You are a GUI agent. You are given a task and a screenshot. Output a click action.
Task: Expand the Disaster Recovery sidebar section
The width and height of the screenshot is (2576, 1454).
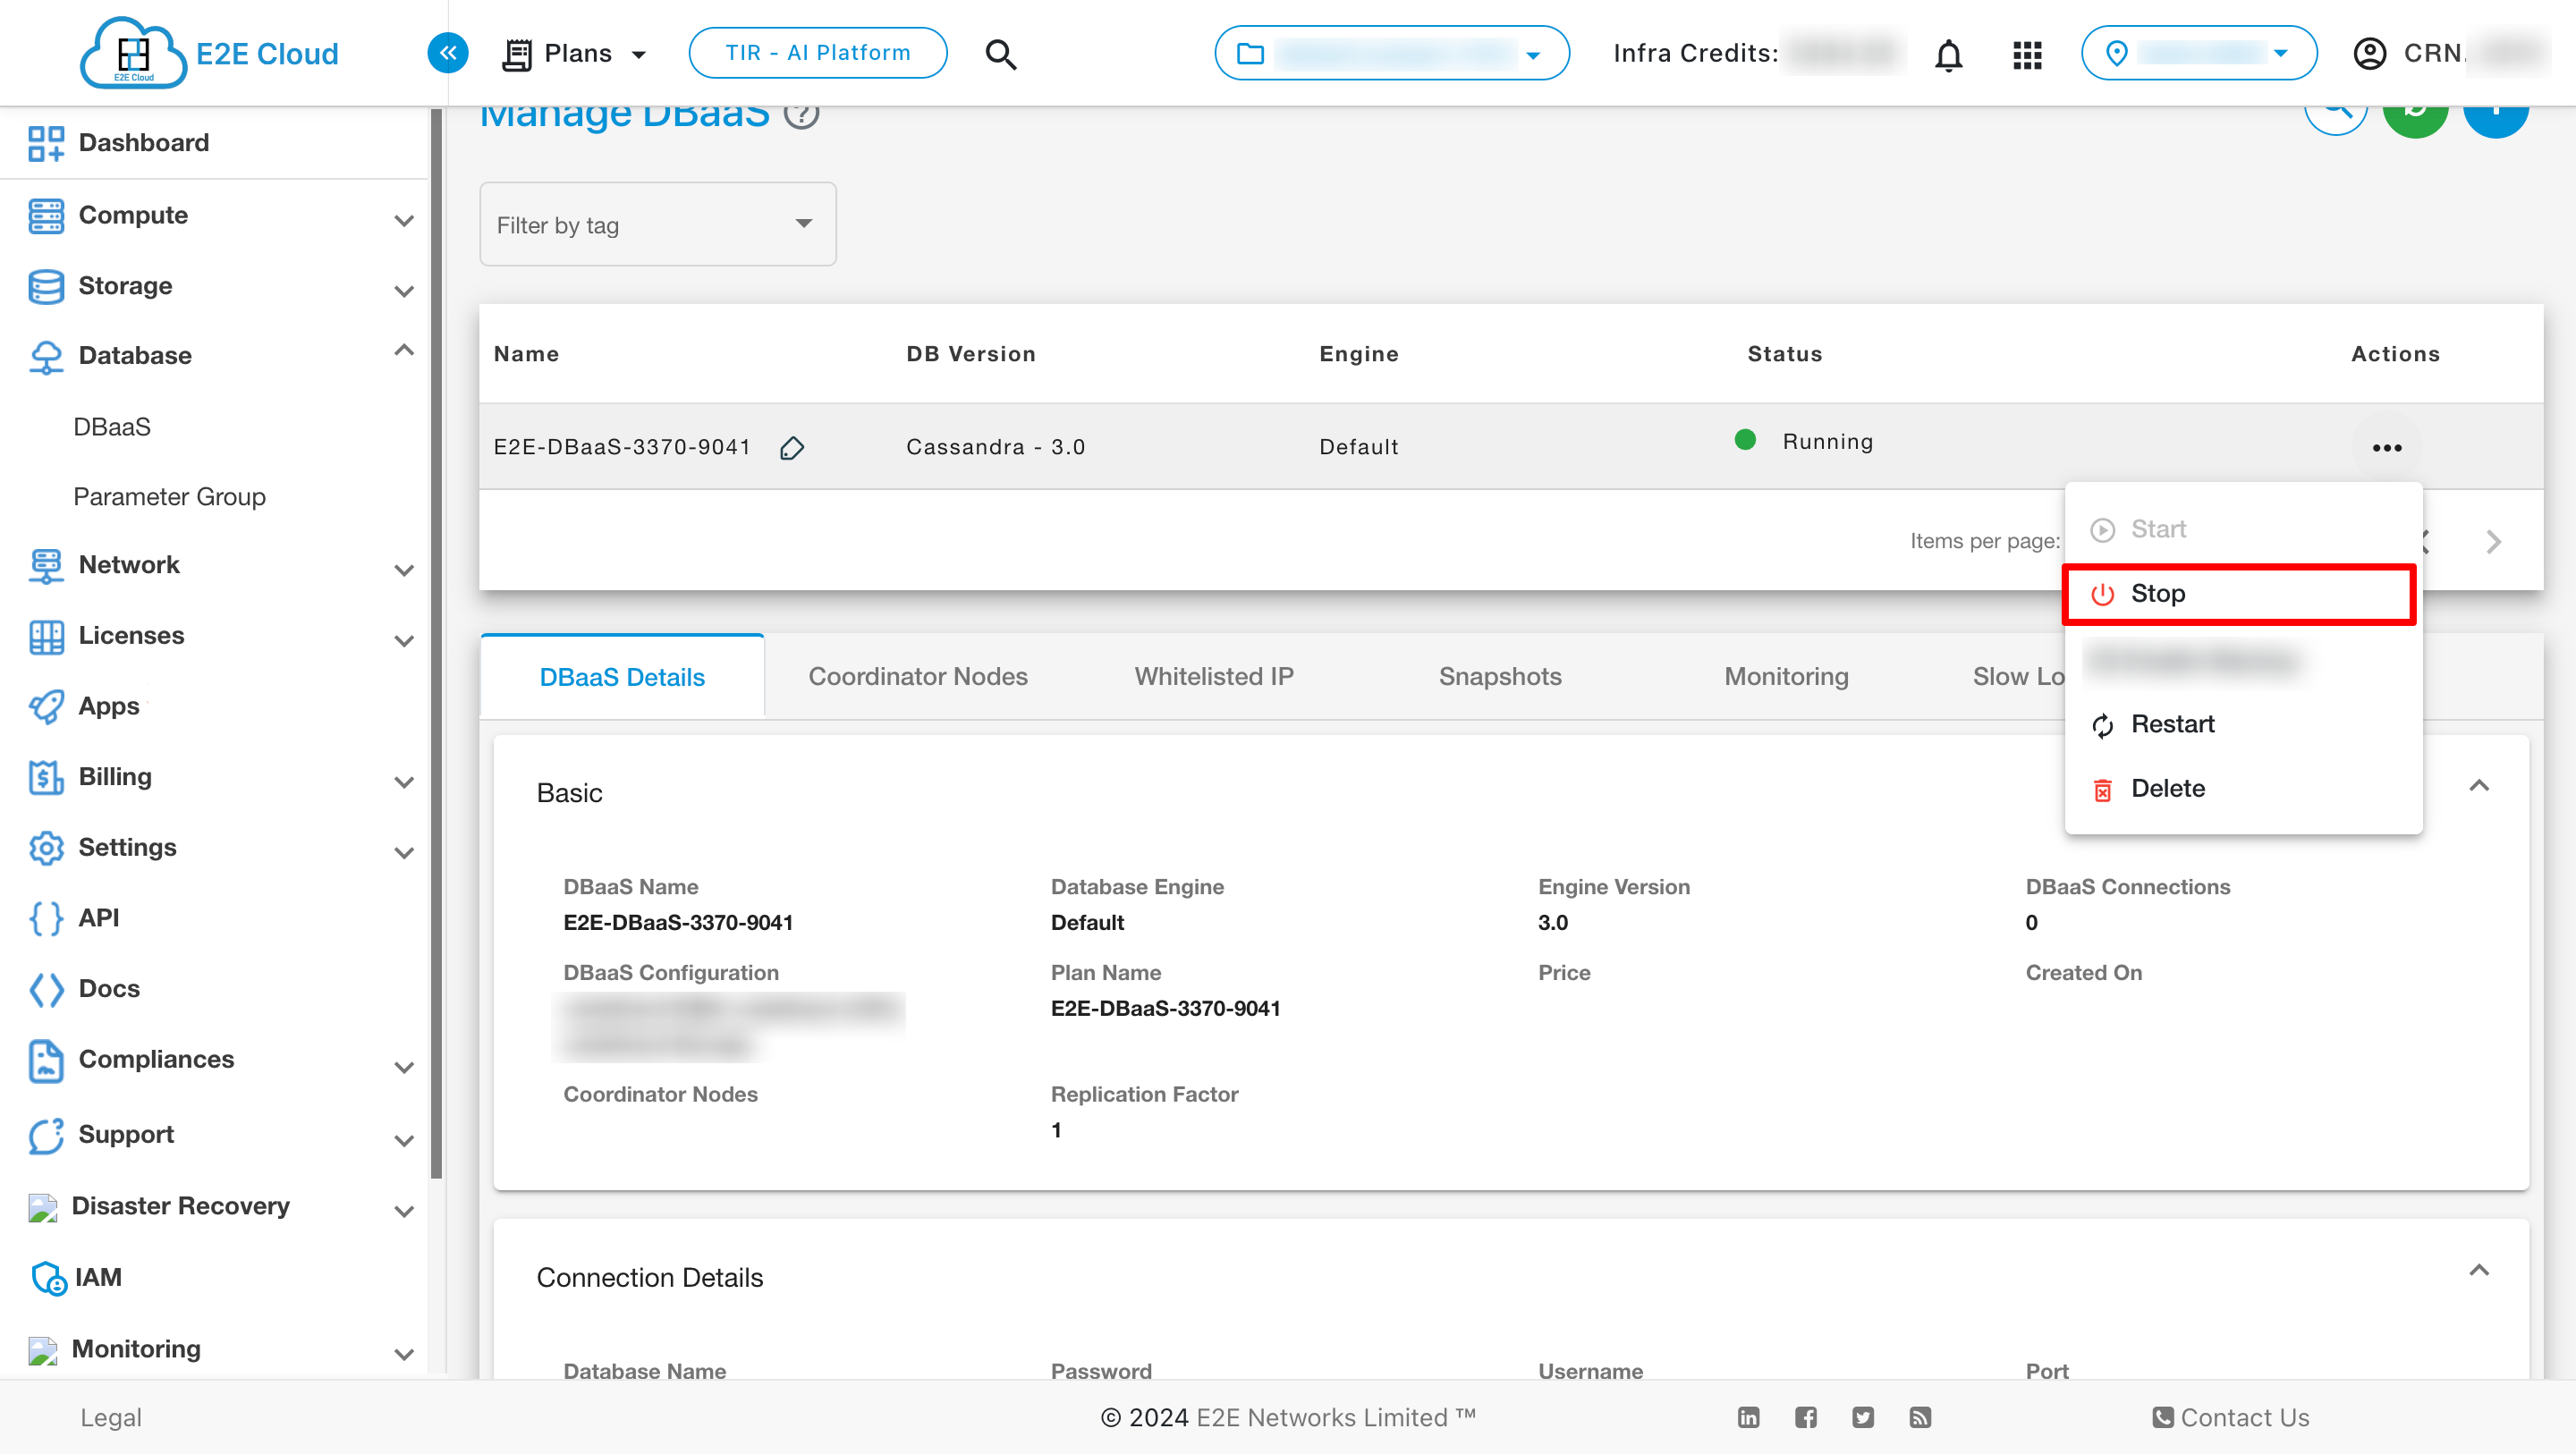point(404,1210)
